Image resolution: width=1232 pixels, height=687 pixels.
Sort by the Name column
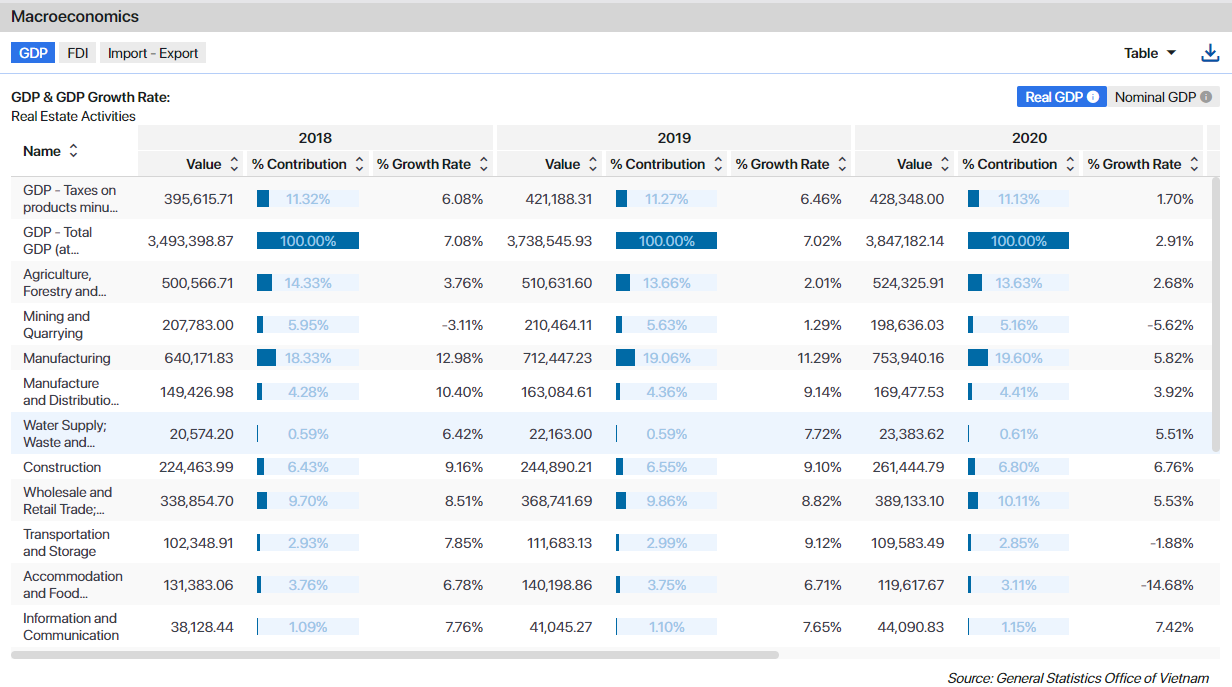click(x=73, y=151)
